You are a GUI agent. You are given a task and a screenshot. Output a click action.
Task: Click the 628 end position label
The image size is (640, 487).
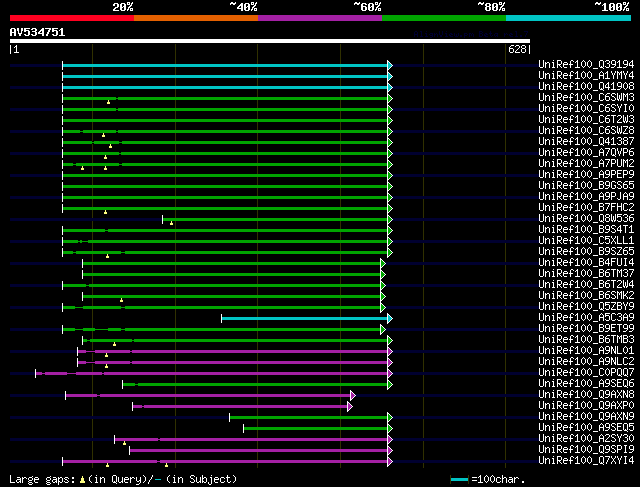[x=517, y=49]
